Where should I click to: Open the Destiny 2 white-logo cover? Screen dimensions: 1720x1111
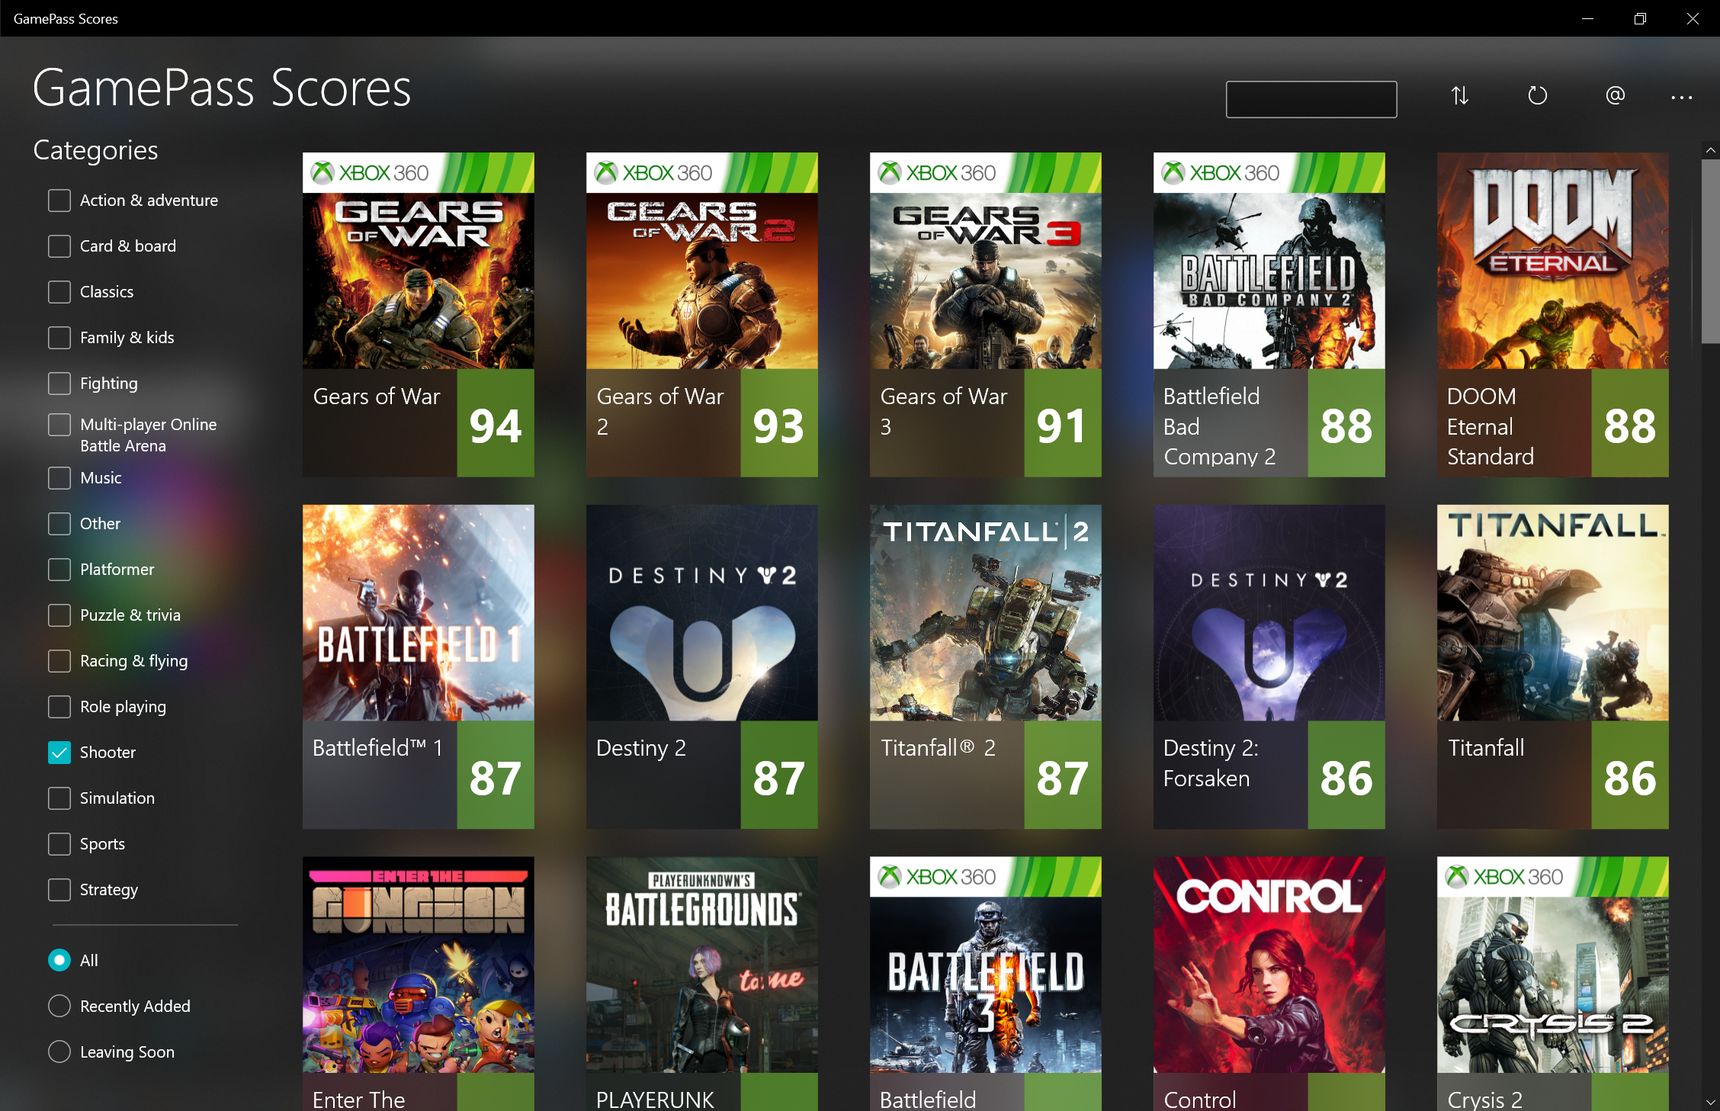(702, 613)
